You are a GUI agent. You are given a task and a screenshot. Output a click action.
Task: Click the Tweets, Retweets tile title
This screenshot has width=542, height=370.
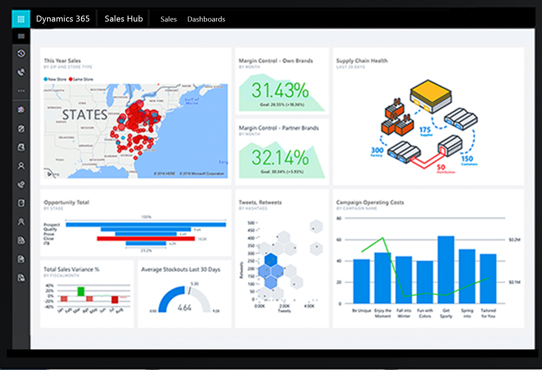(x=260, y=202)
